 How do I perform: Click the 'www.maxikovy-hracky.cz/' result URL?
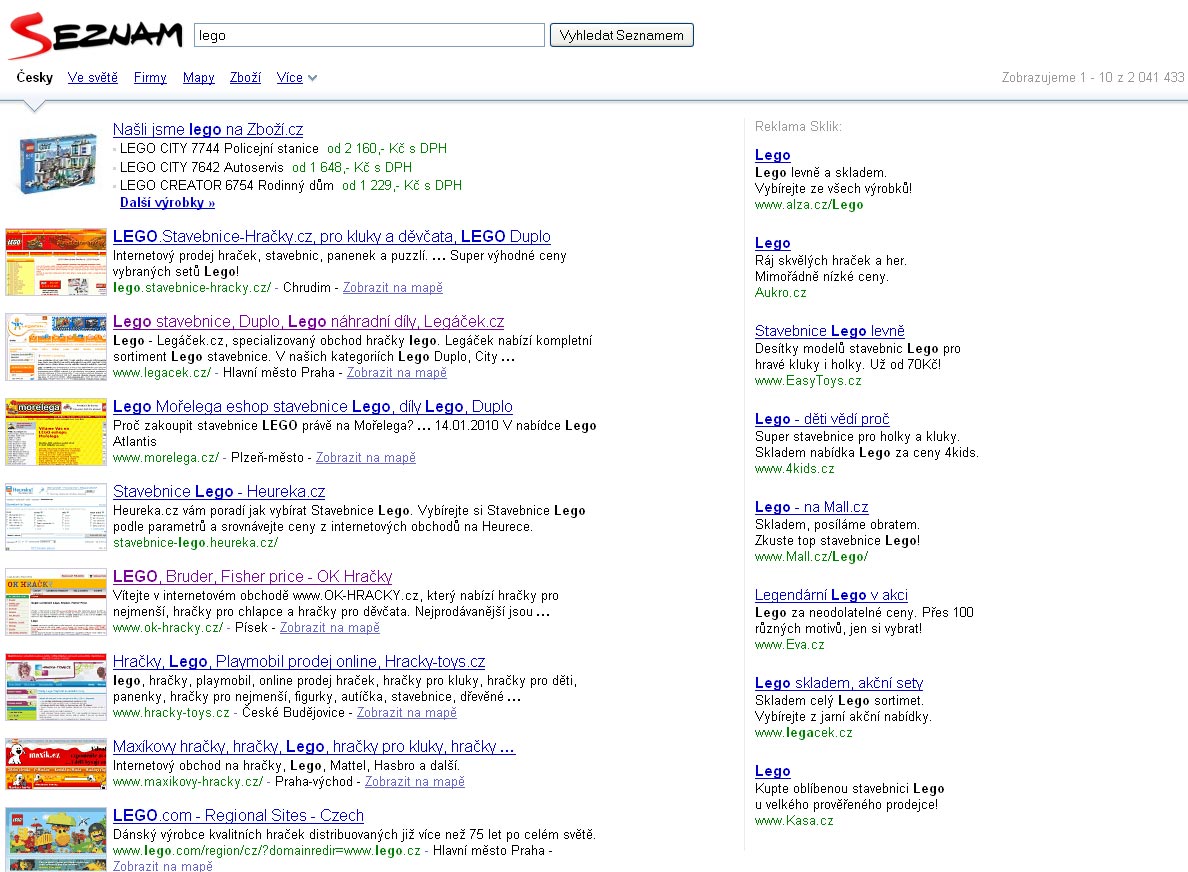[188, 782]
